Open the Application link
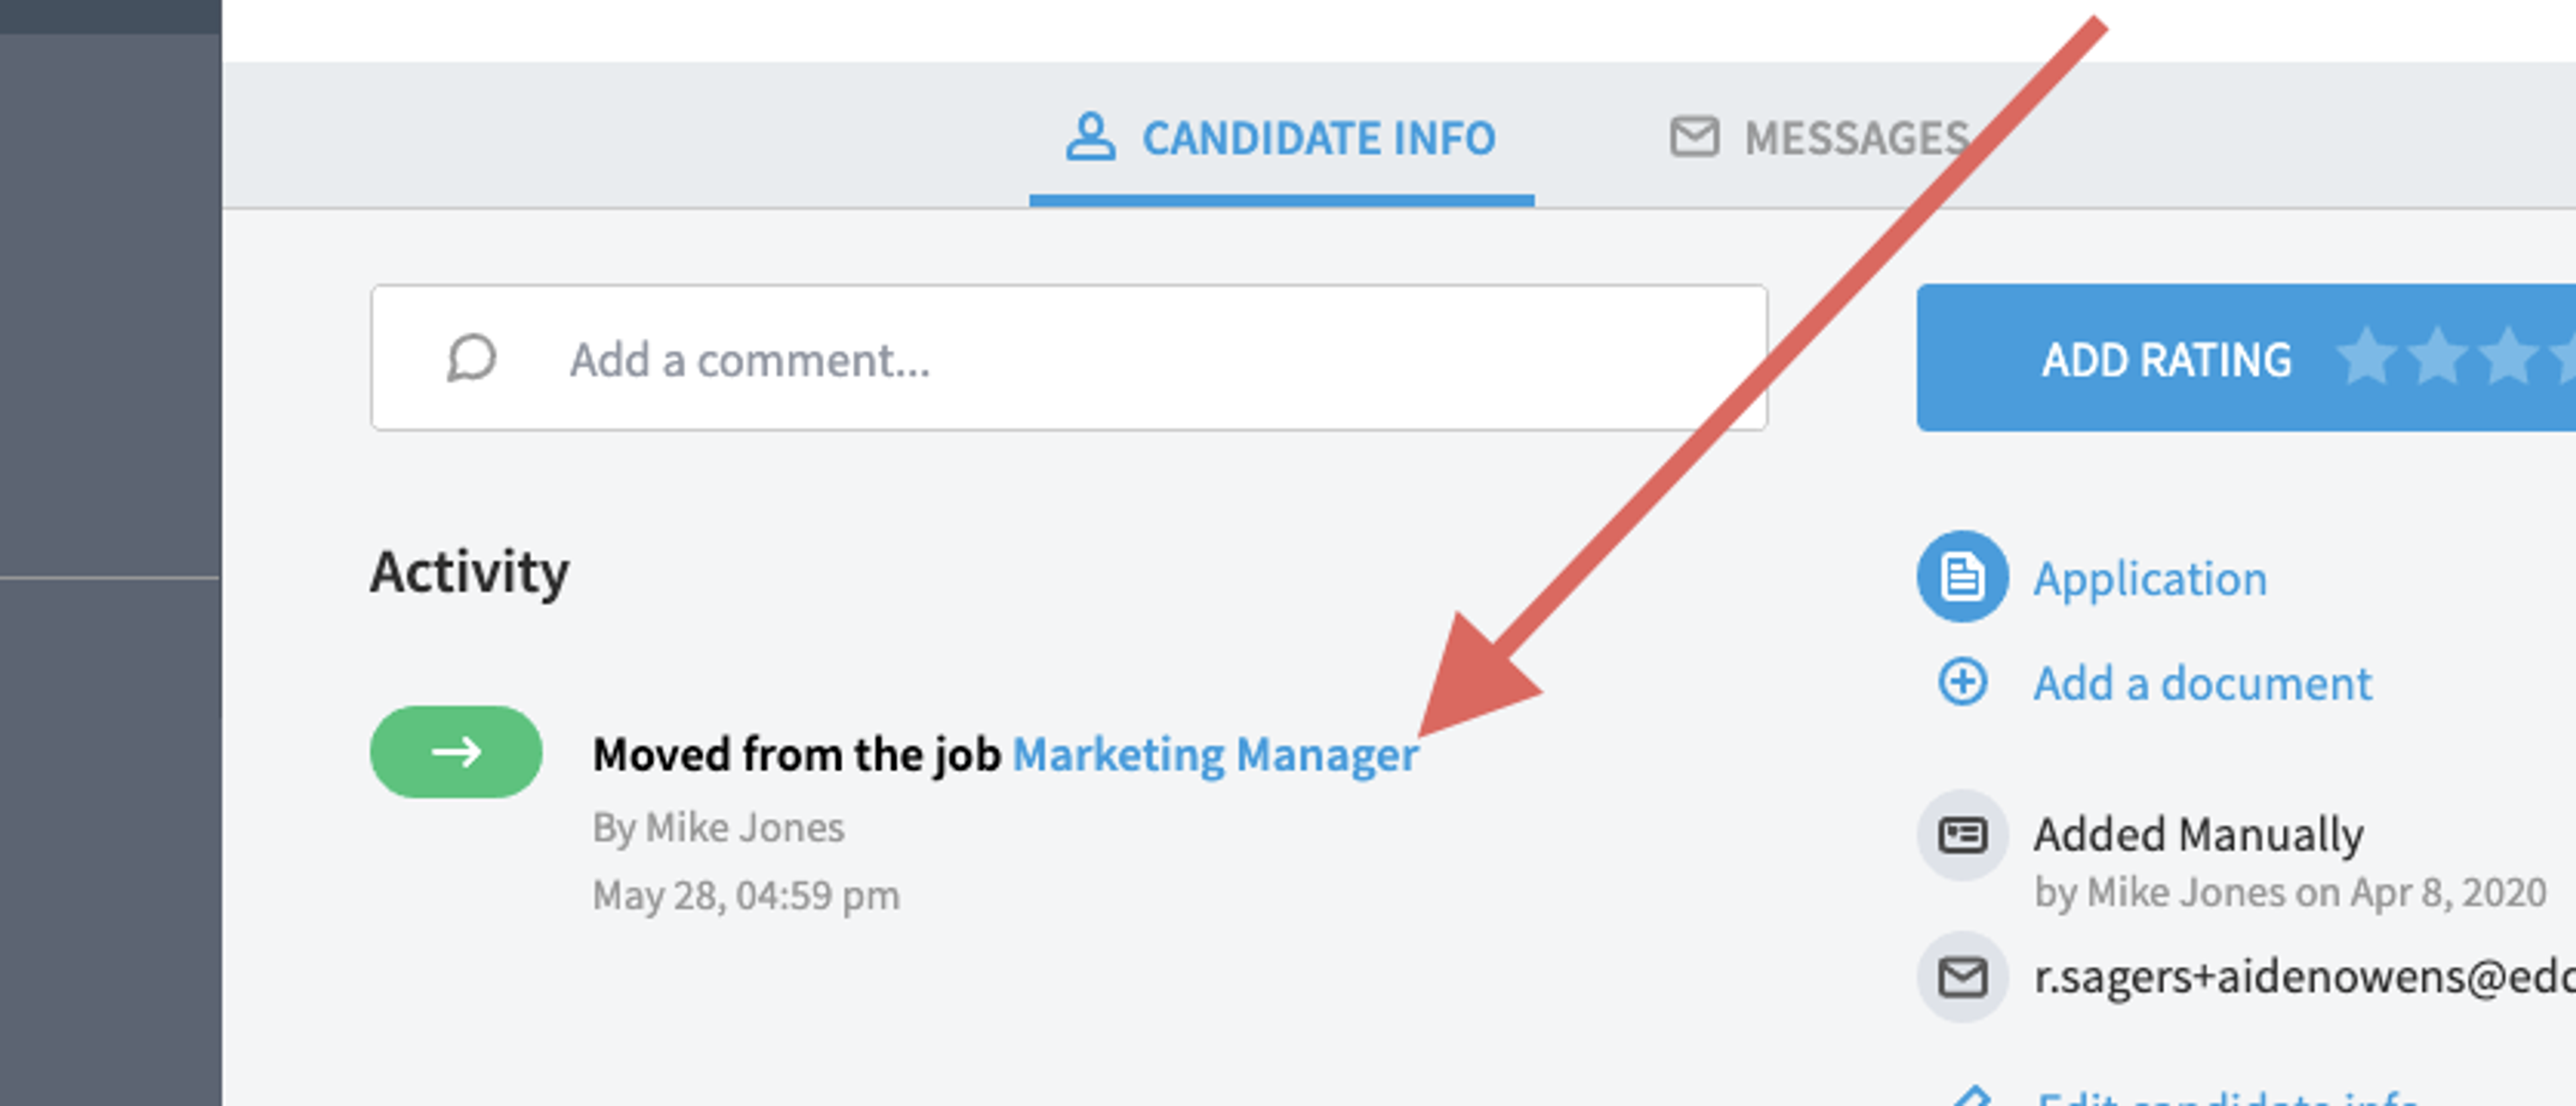Screen dimensions: 2576x1106 [x=2150, y=579]
